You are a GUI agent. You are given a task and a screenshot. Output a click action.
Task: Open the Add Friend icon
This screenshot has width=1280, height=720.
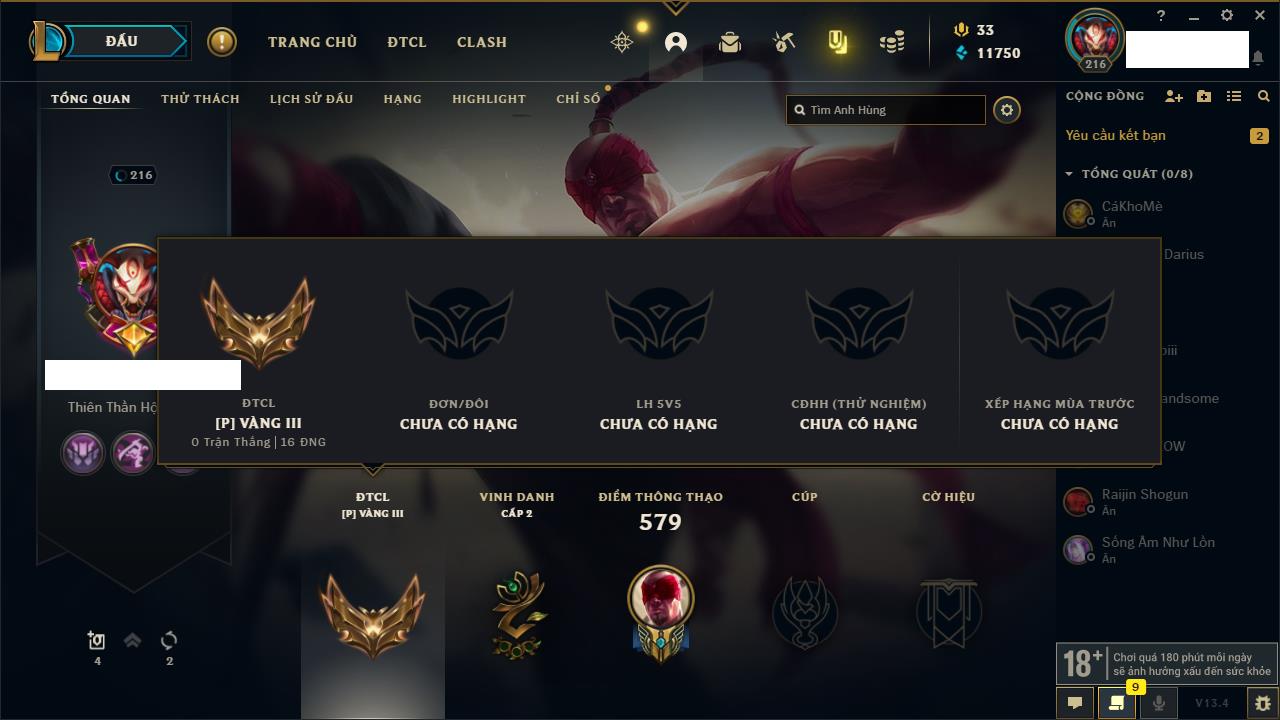[1174, 96]
